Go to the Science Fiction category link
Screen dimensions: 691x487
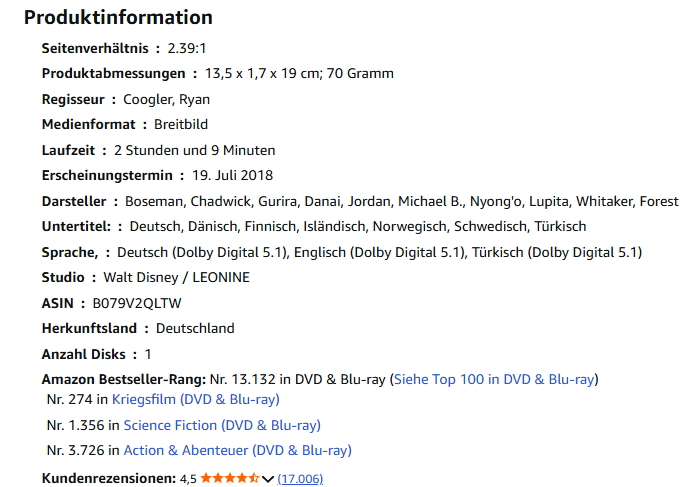[x=222, y=425]
